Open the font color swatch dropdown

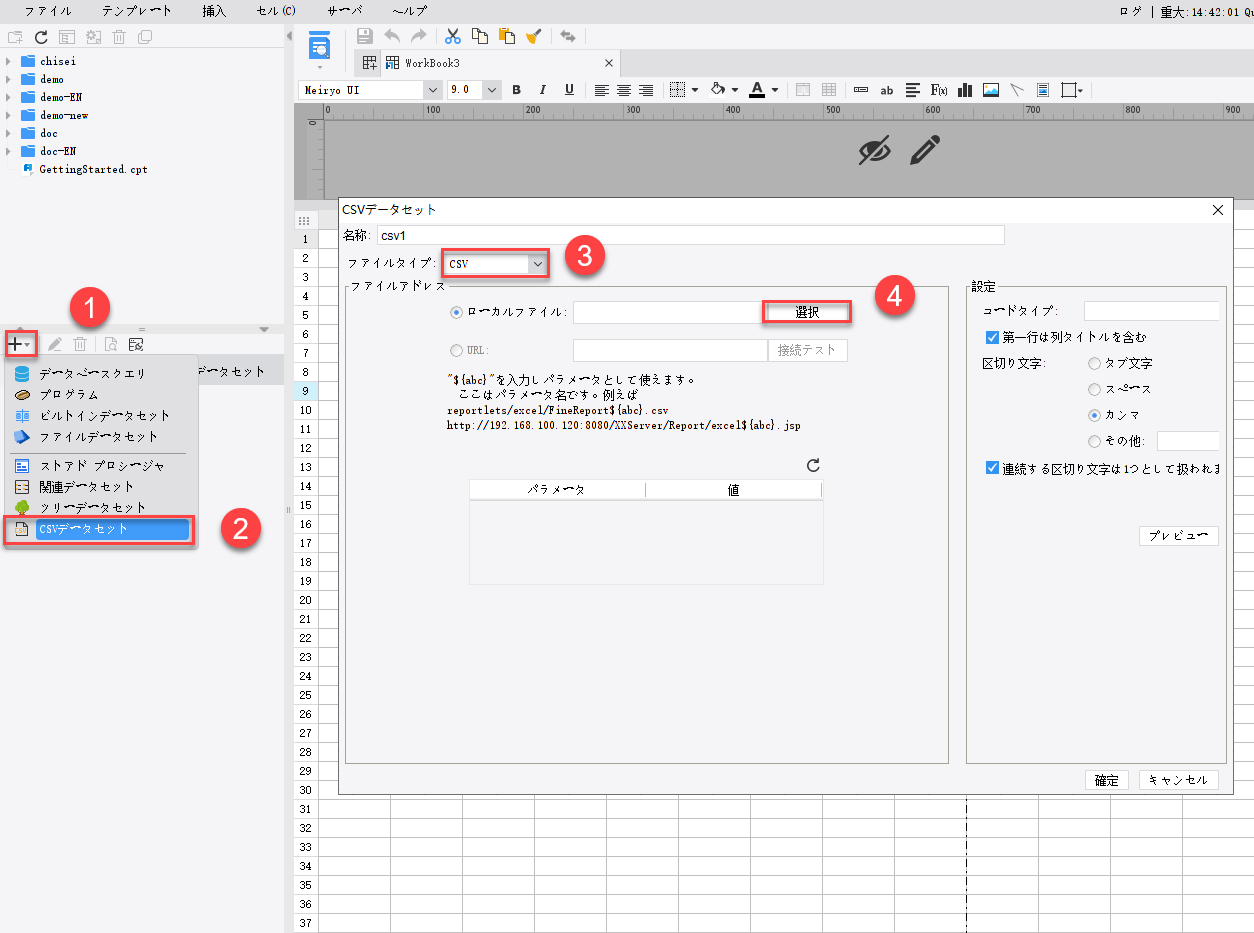772,89
